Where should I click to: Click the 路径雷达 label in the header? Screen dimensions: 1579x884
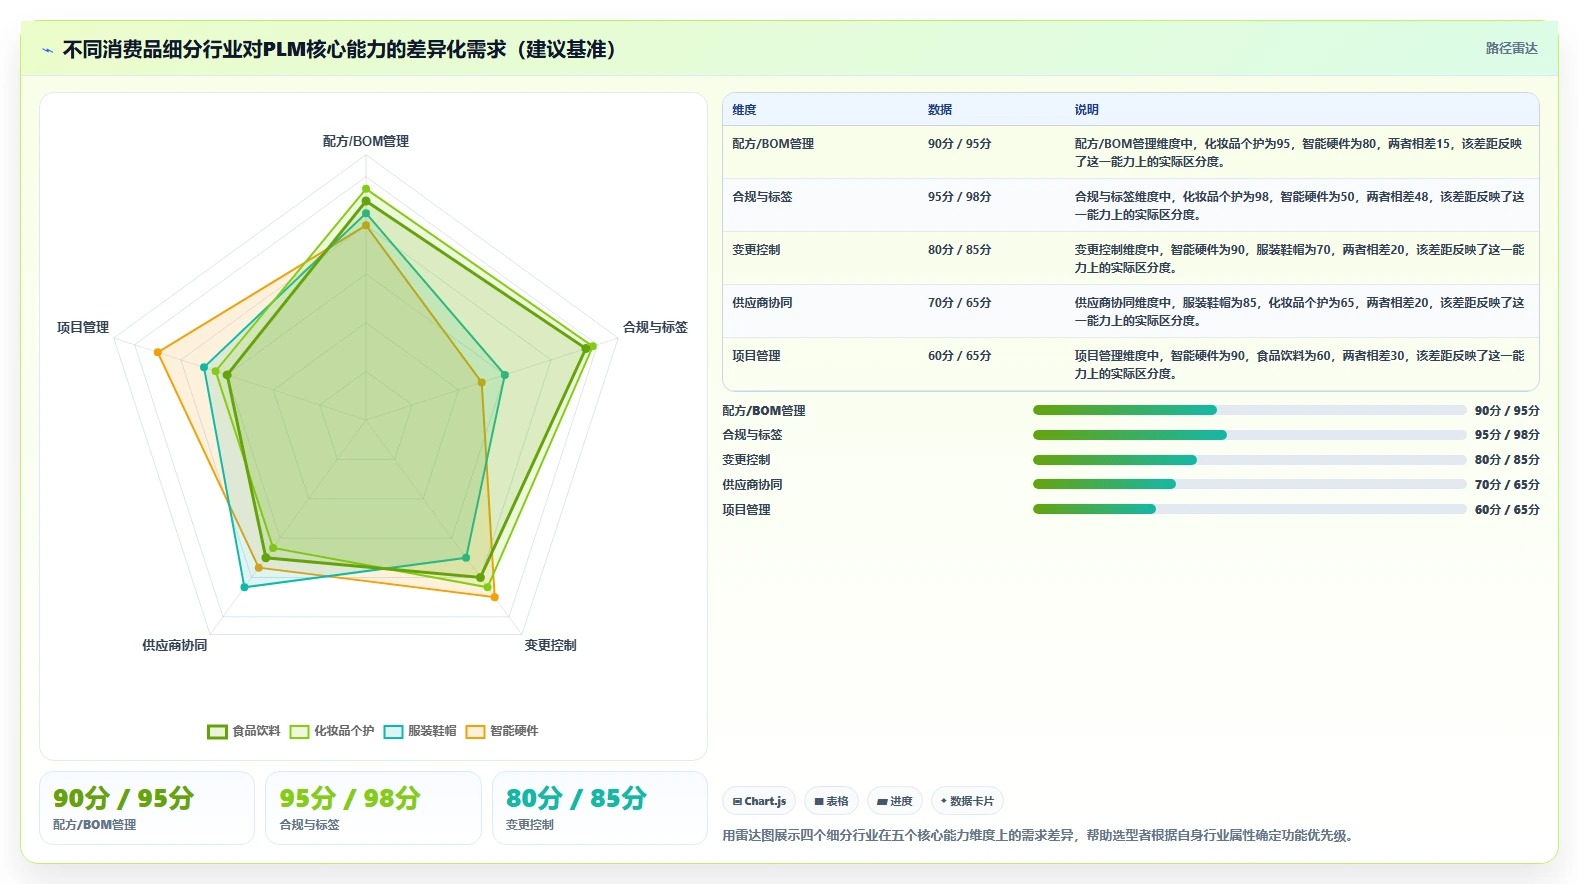pyautogui.click(x=1511, y=48)
